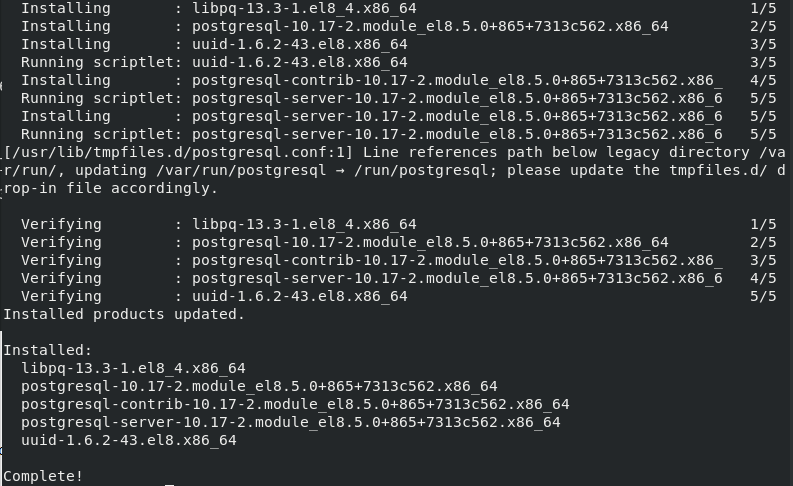Click installed postgresql-10.17-2 module package entry

(259, 386)
